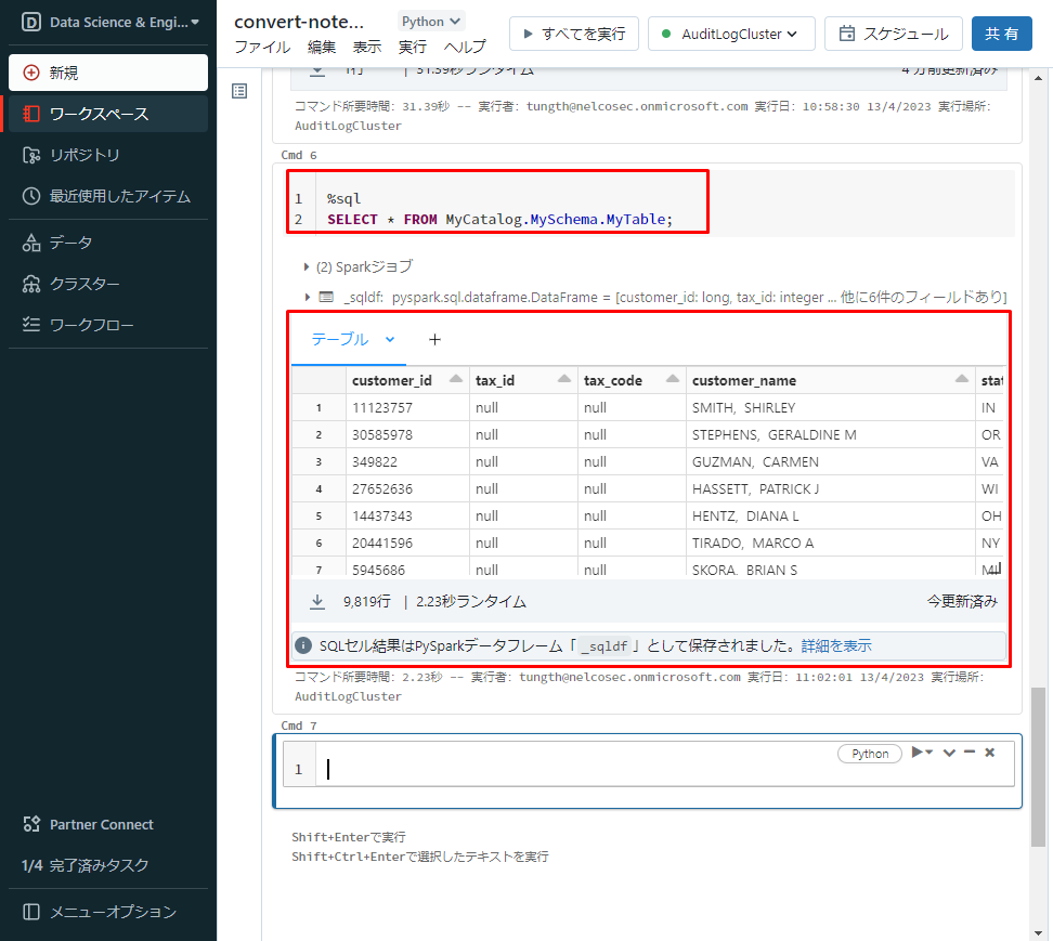Screen dimensions: 1053x941
Task: Click the すべてを実行 run all button
Action: 573,34
